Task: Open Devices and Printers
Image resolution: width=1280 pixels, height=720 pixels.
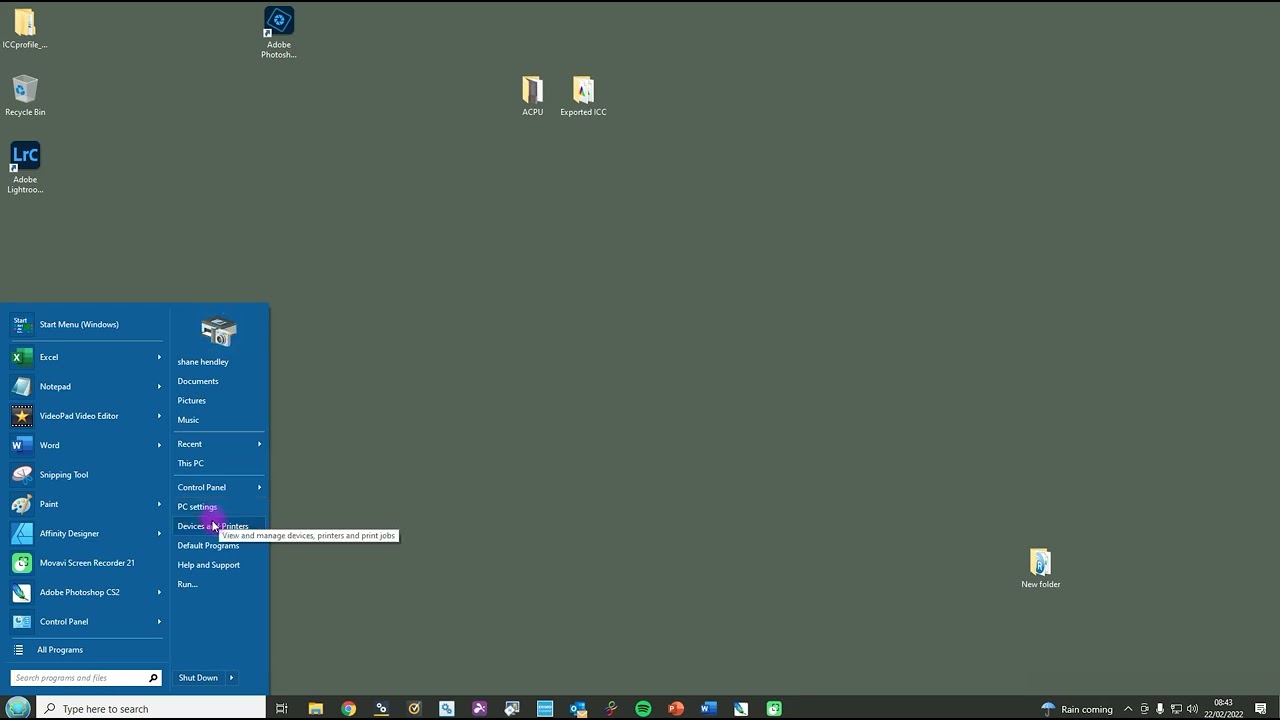Action: coord(213,526)
